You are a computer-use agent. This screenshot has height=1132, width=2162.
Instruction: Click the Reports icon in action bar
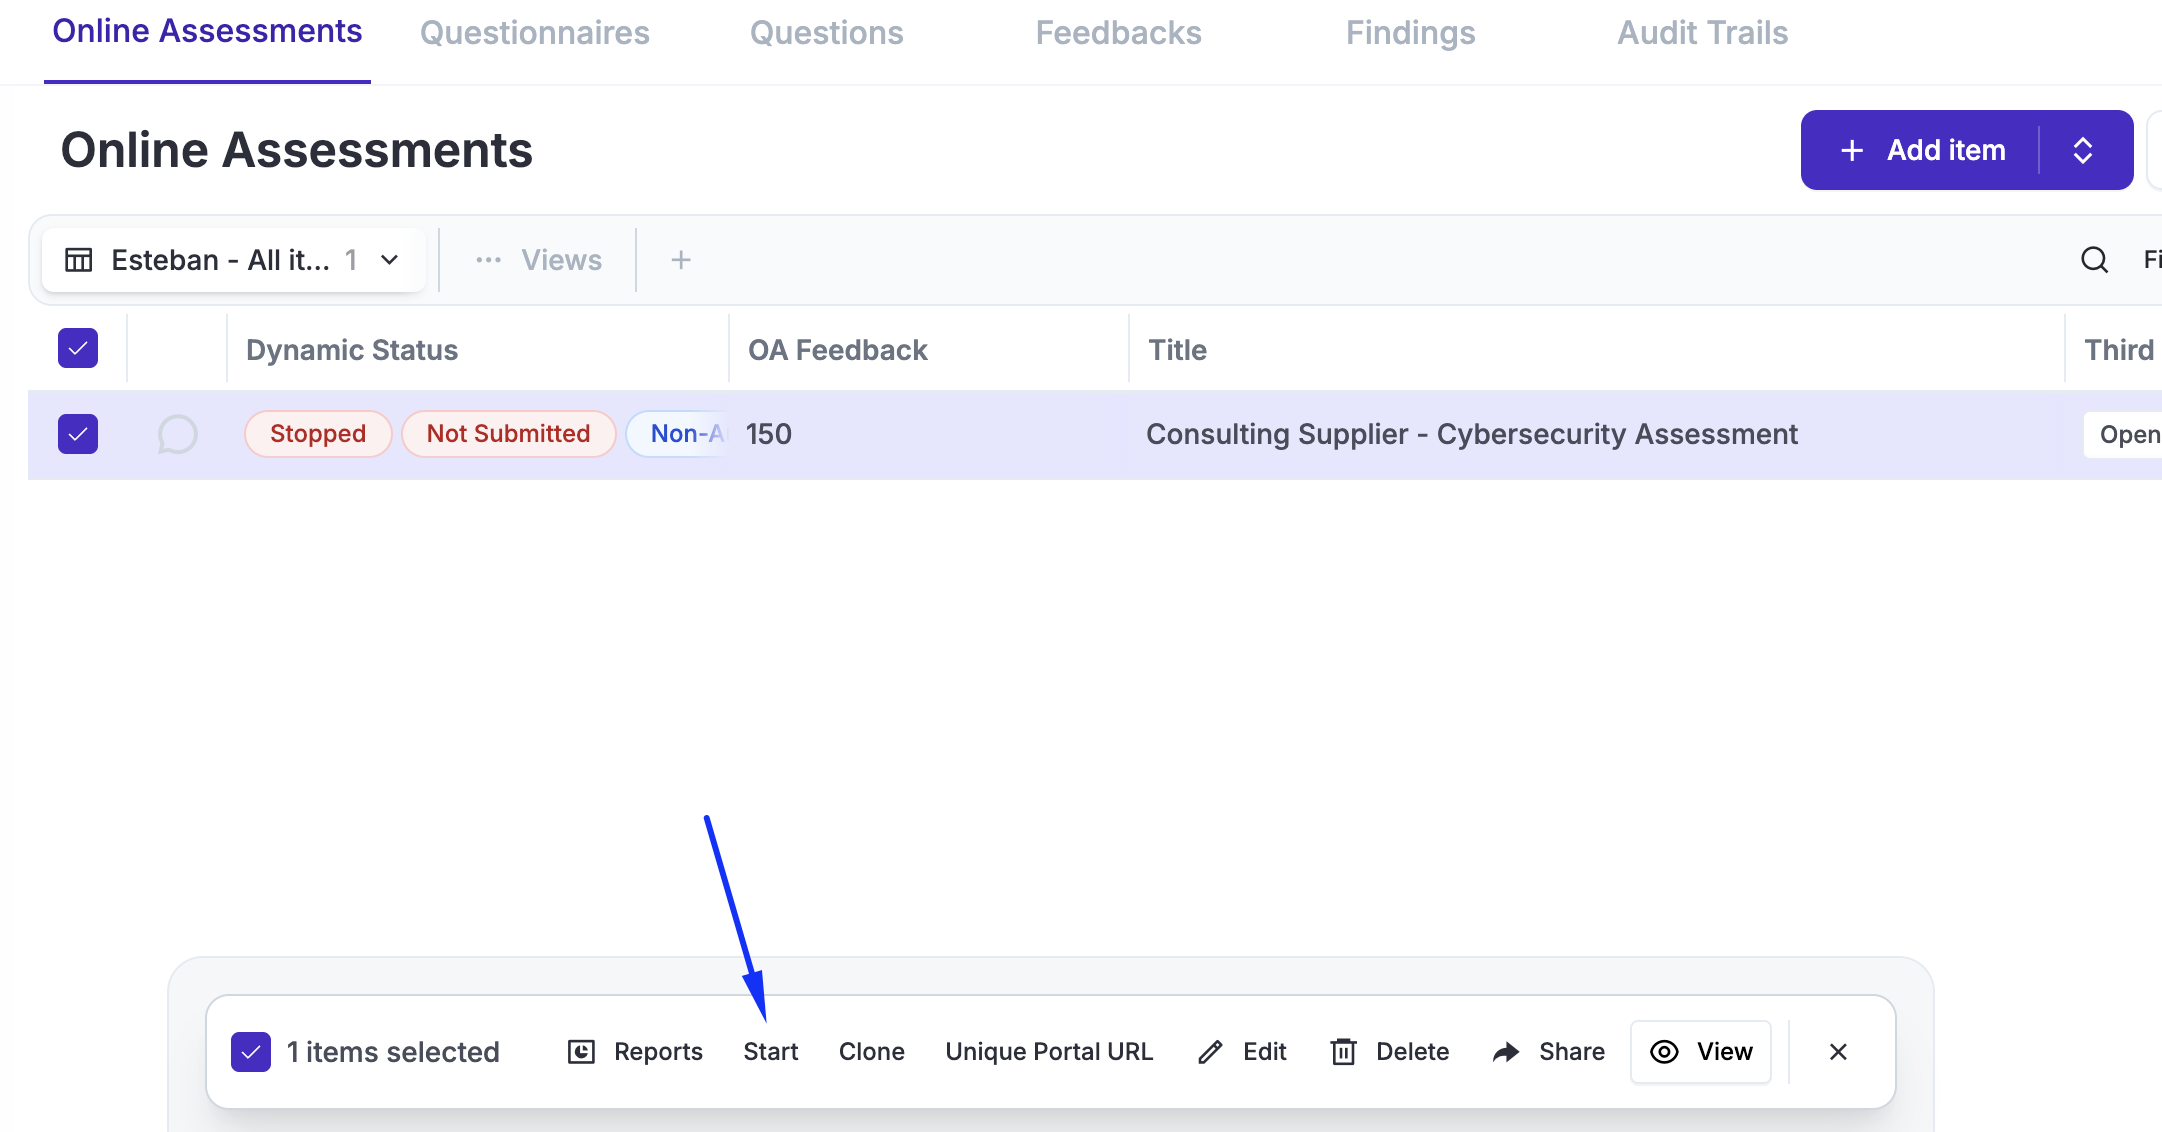[581, 1052]
